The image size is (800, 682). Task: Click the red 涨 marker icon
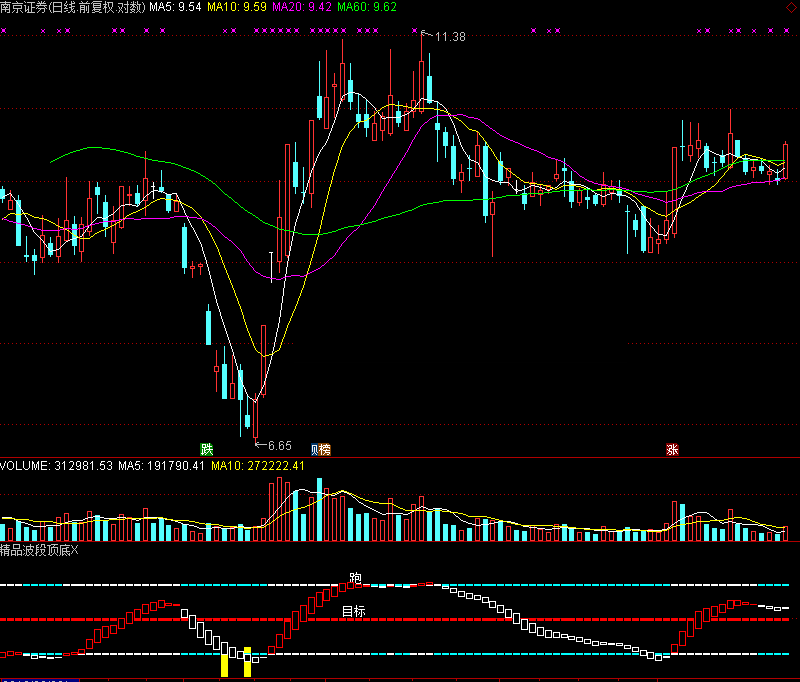[x=672, y=449]
